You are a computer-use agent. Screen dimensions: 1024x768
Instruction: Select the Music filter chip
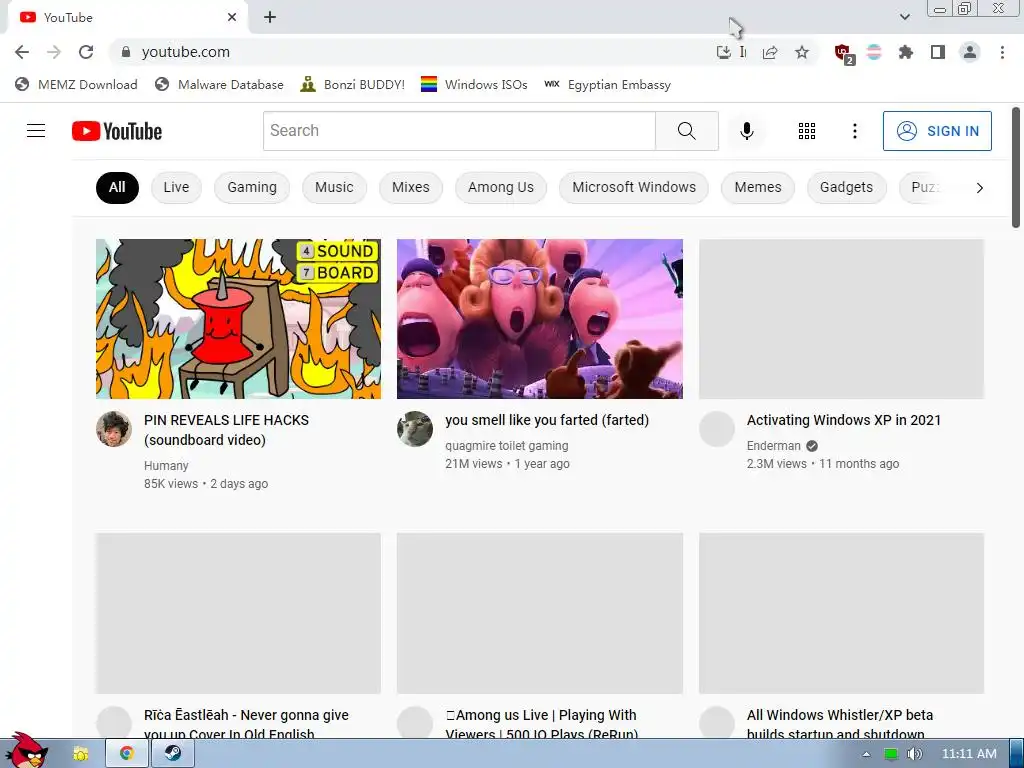pyautogui.click(x=334, y=187)
